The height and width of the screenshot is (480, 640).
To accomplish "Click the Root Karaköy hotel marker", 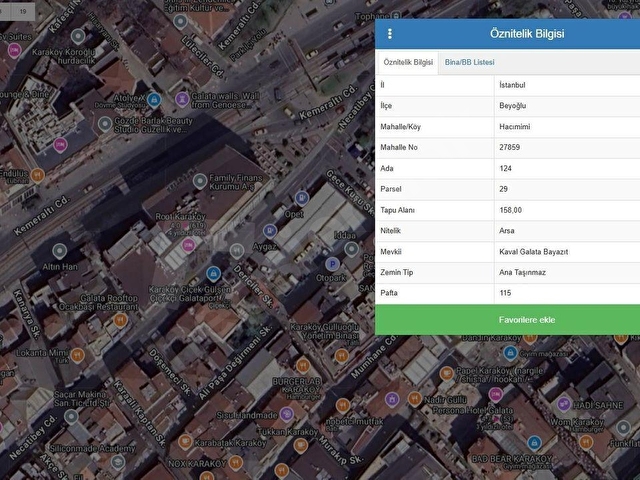I will (188, 246).
